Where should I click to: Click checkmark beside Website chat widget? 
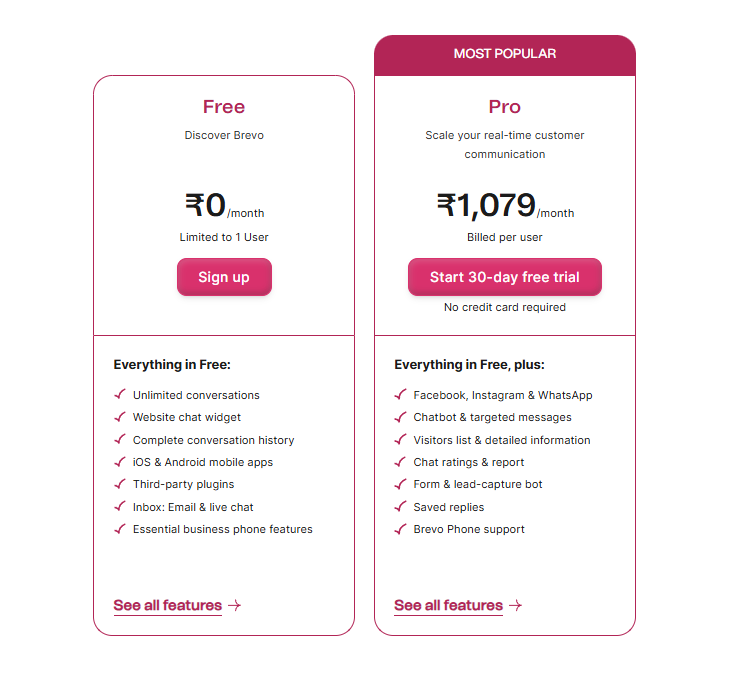[120, 417]
